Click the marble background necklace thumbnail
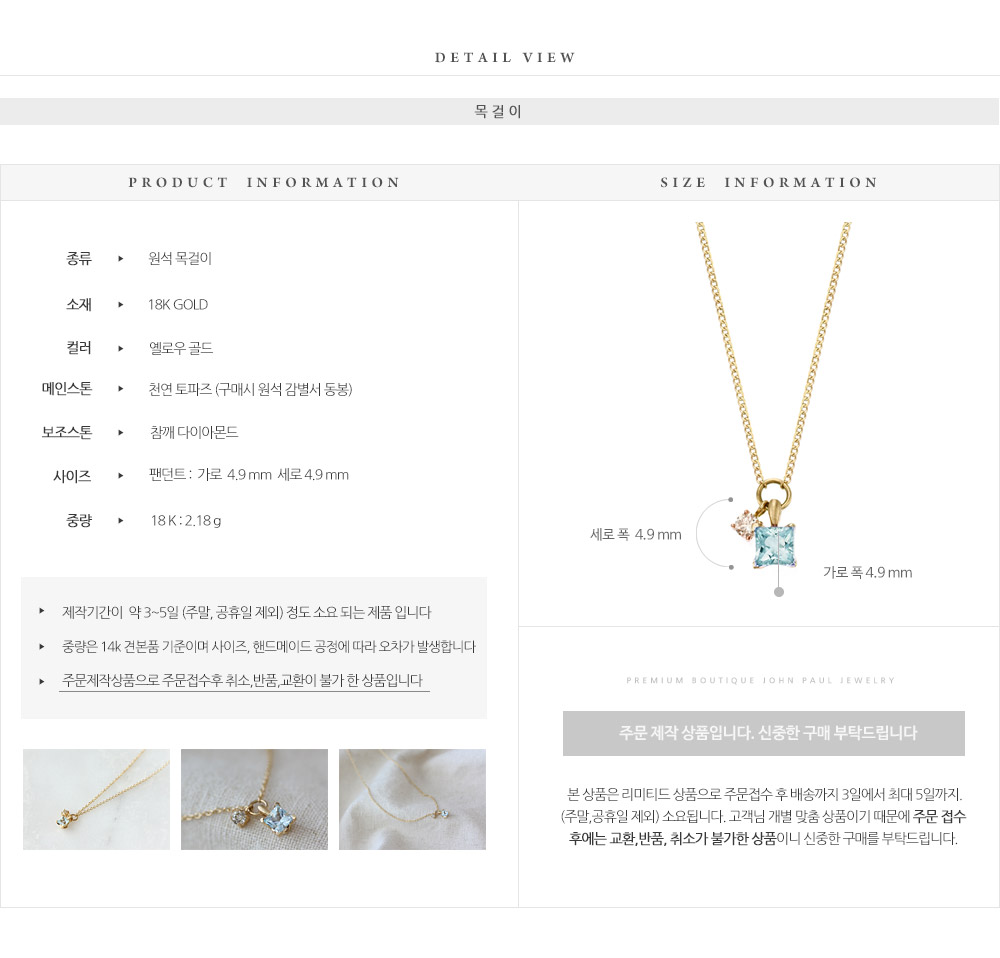Viewport: 1000px width, 958px height. 96,799
